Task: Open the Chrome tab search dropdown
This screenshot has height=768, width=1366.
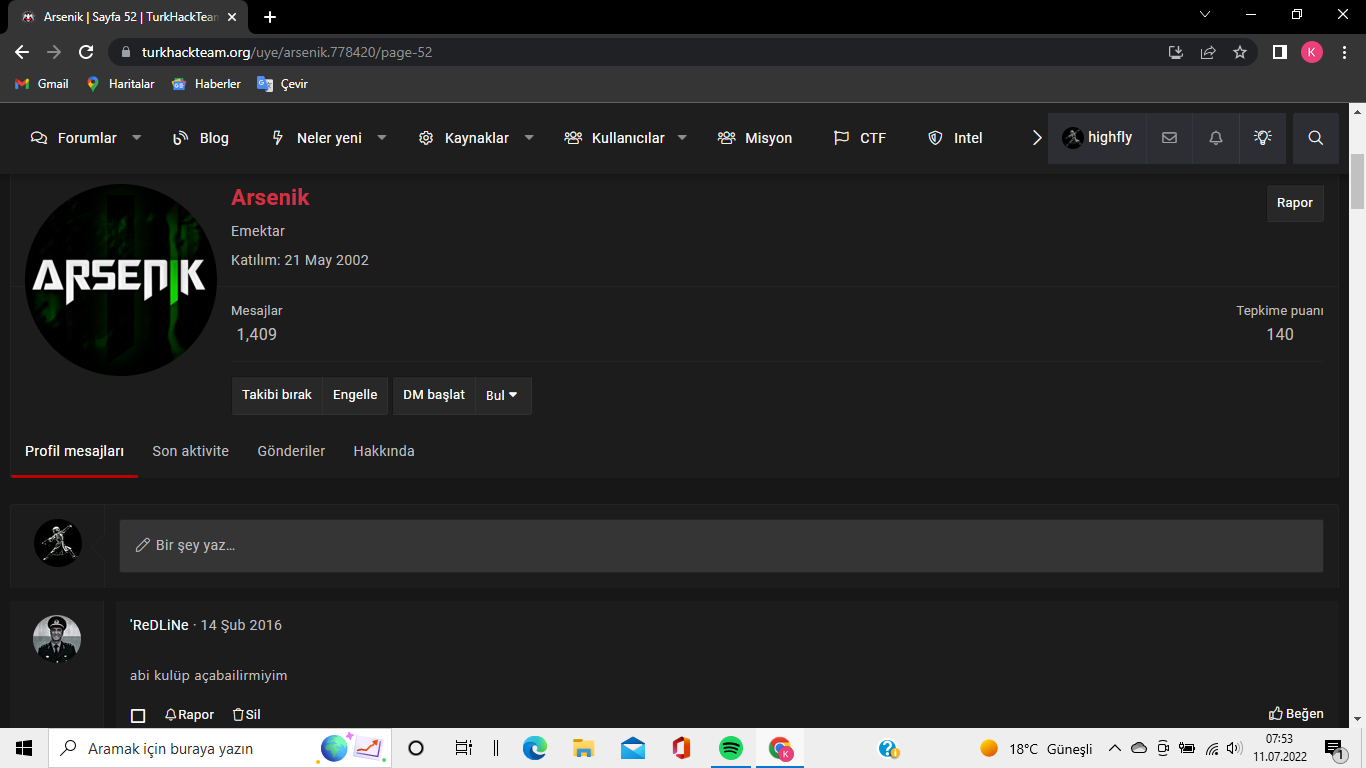Action: pos(1205,14)
